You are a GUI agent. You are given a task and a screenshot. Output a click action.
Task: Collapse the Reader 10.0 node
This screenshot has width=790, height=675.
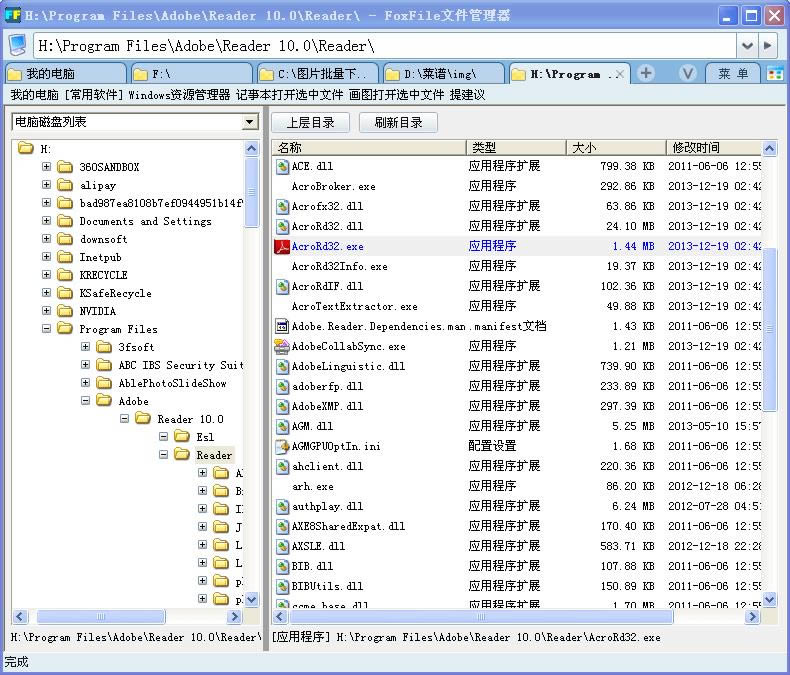tap(124, 419)
